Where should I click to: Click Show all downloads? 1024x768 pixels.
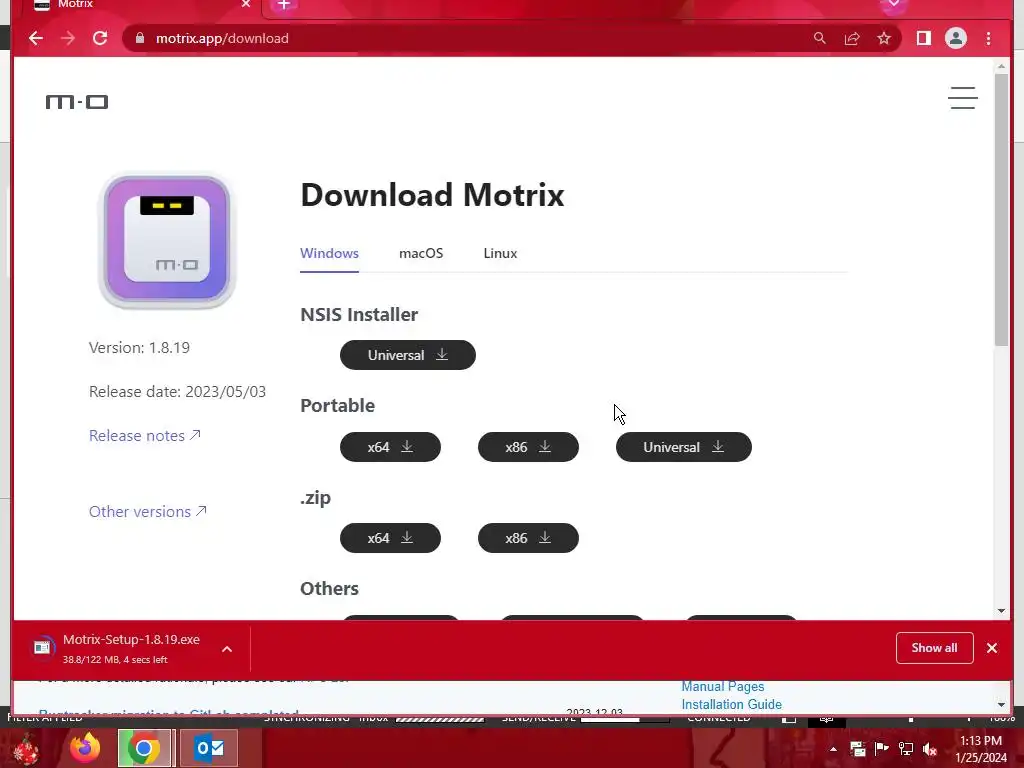pos(935,648)
